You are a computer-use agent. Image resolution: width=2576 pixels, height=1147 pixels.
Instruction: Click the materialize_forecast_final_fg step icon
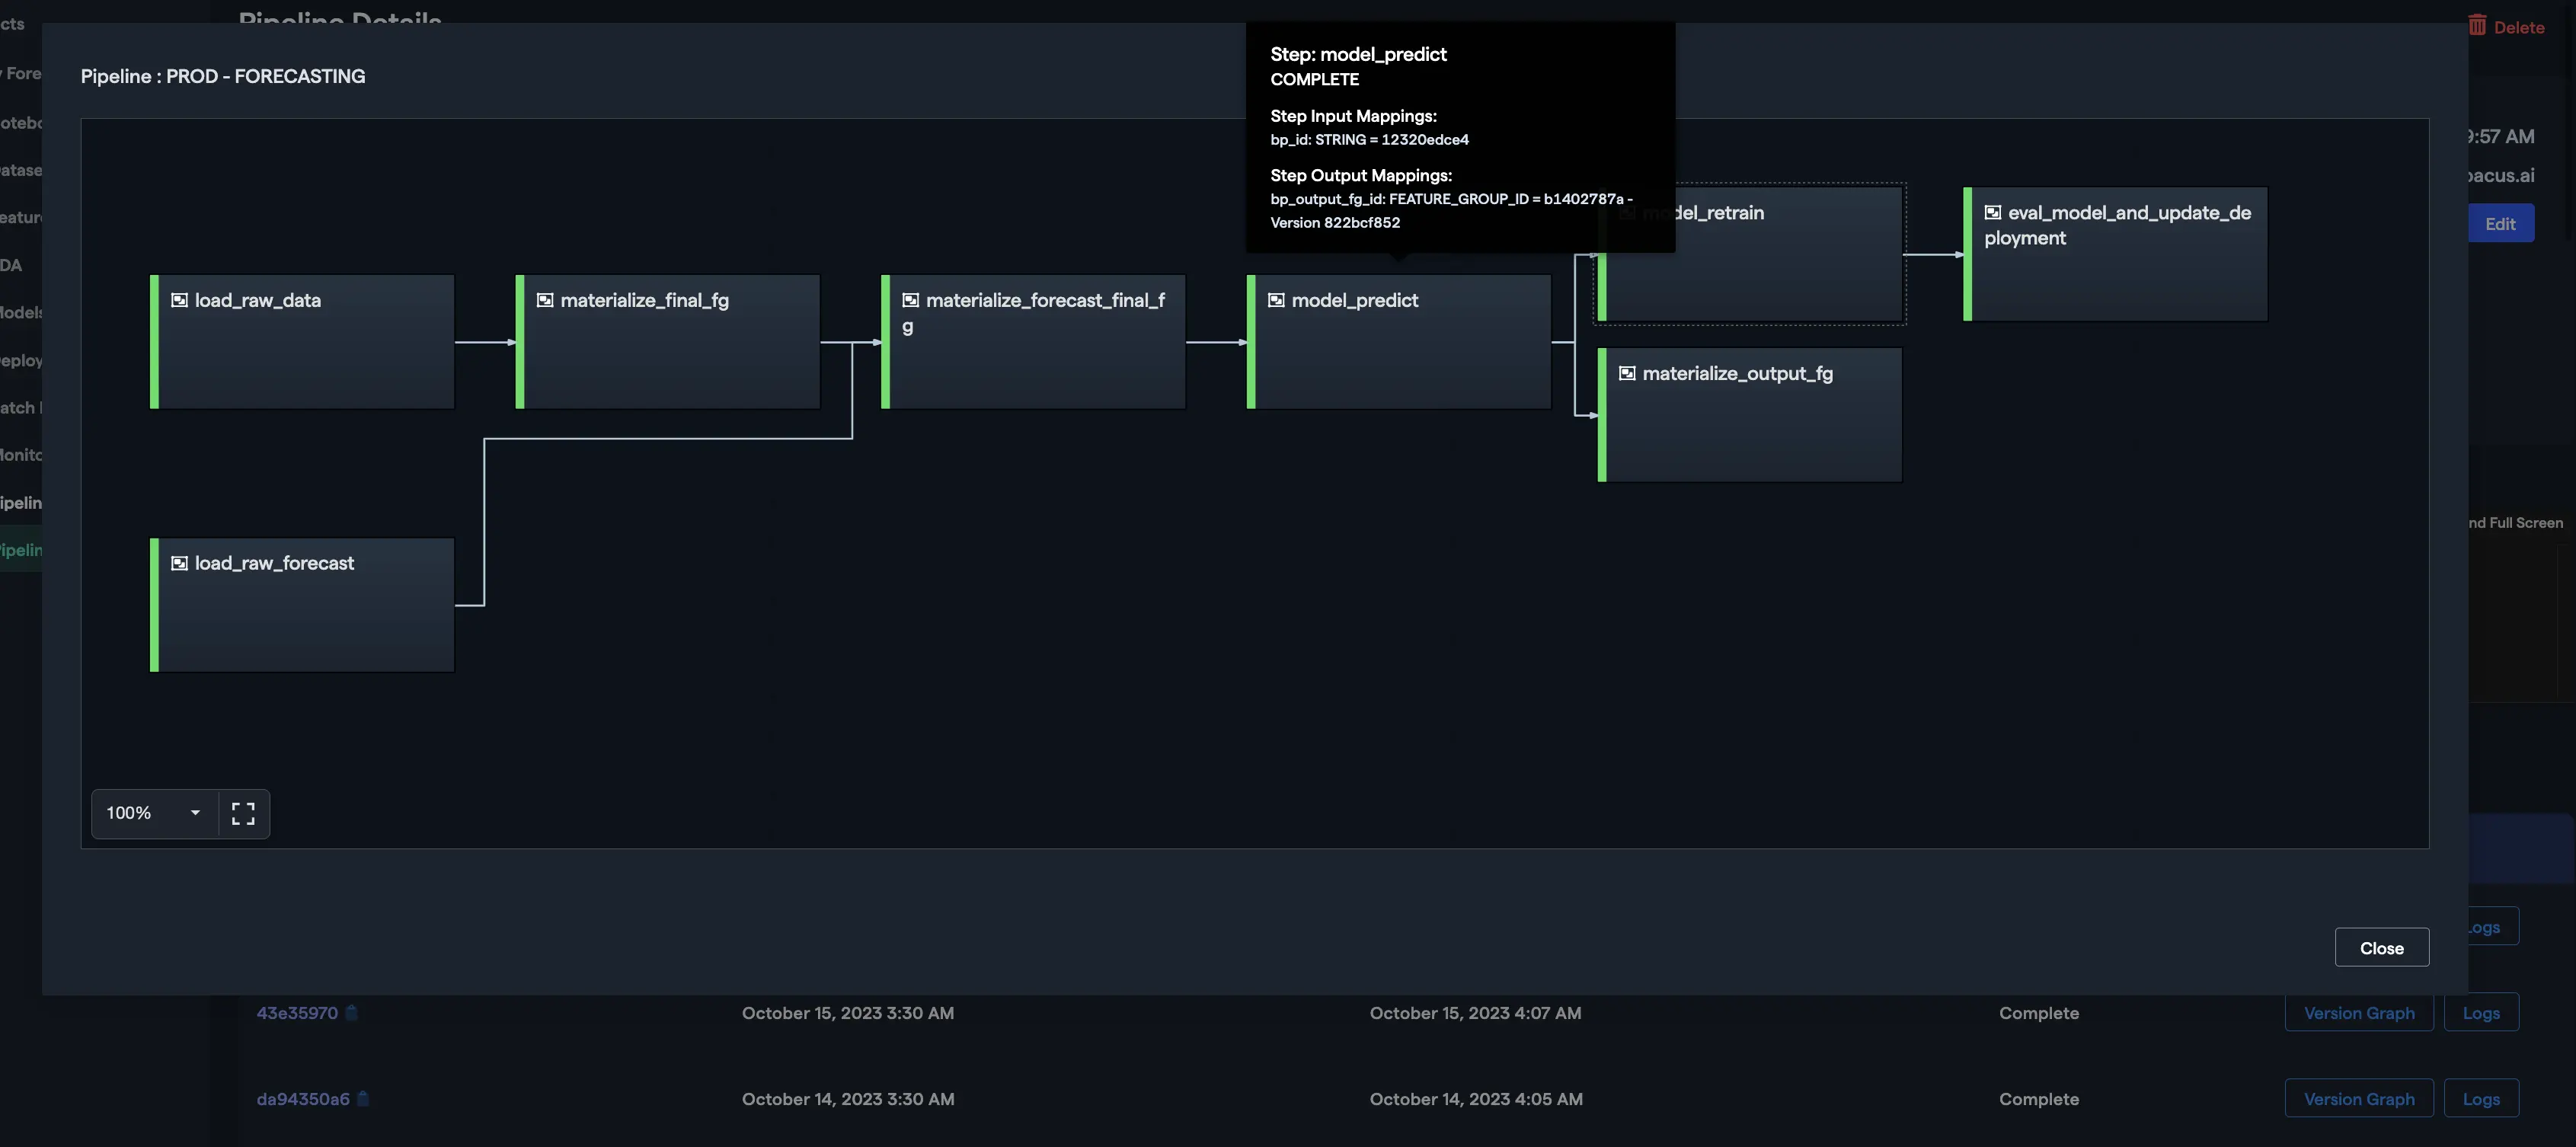coord(910,300)
